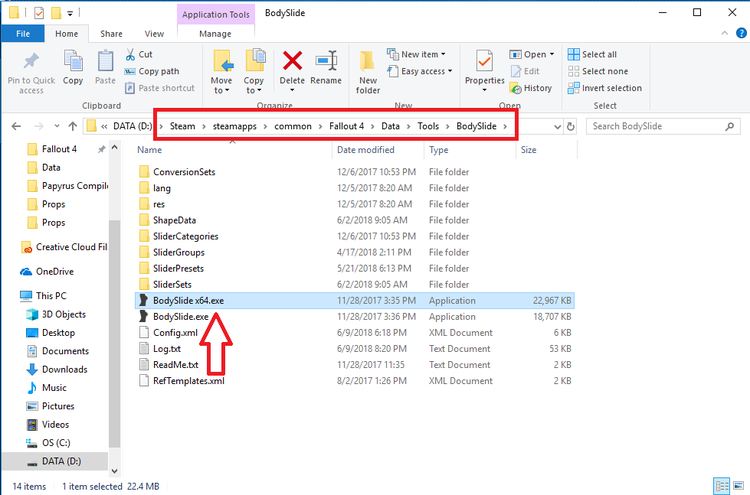The width and height of the screenshot is (750, 495).
Task: Collapse the ribbon with the chevron
Action: 725,33
